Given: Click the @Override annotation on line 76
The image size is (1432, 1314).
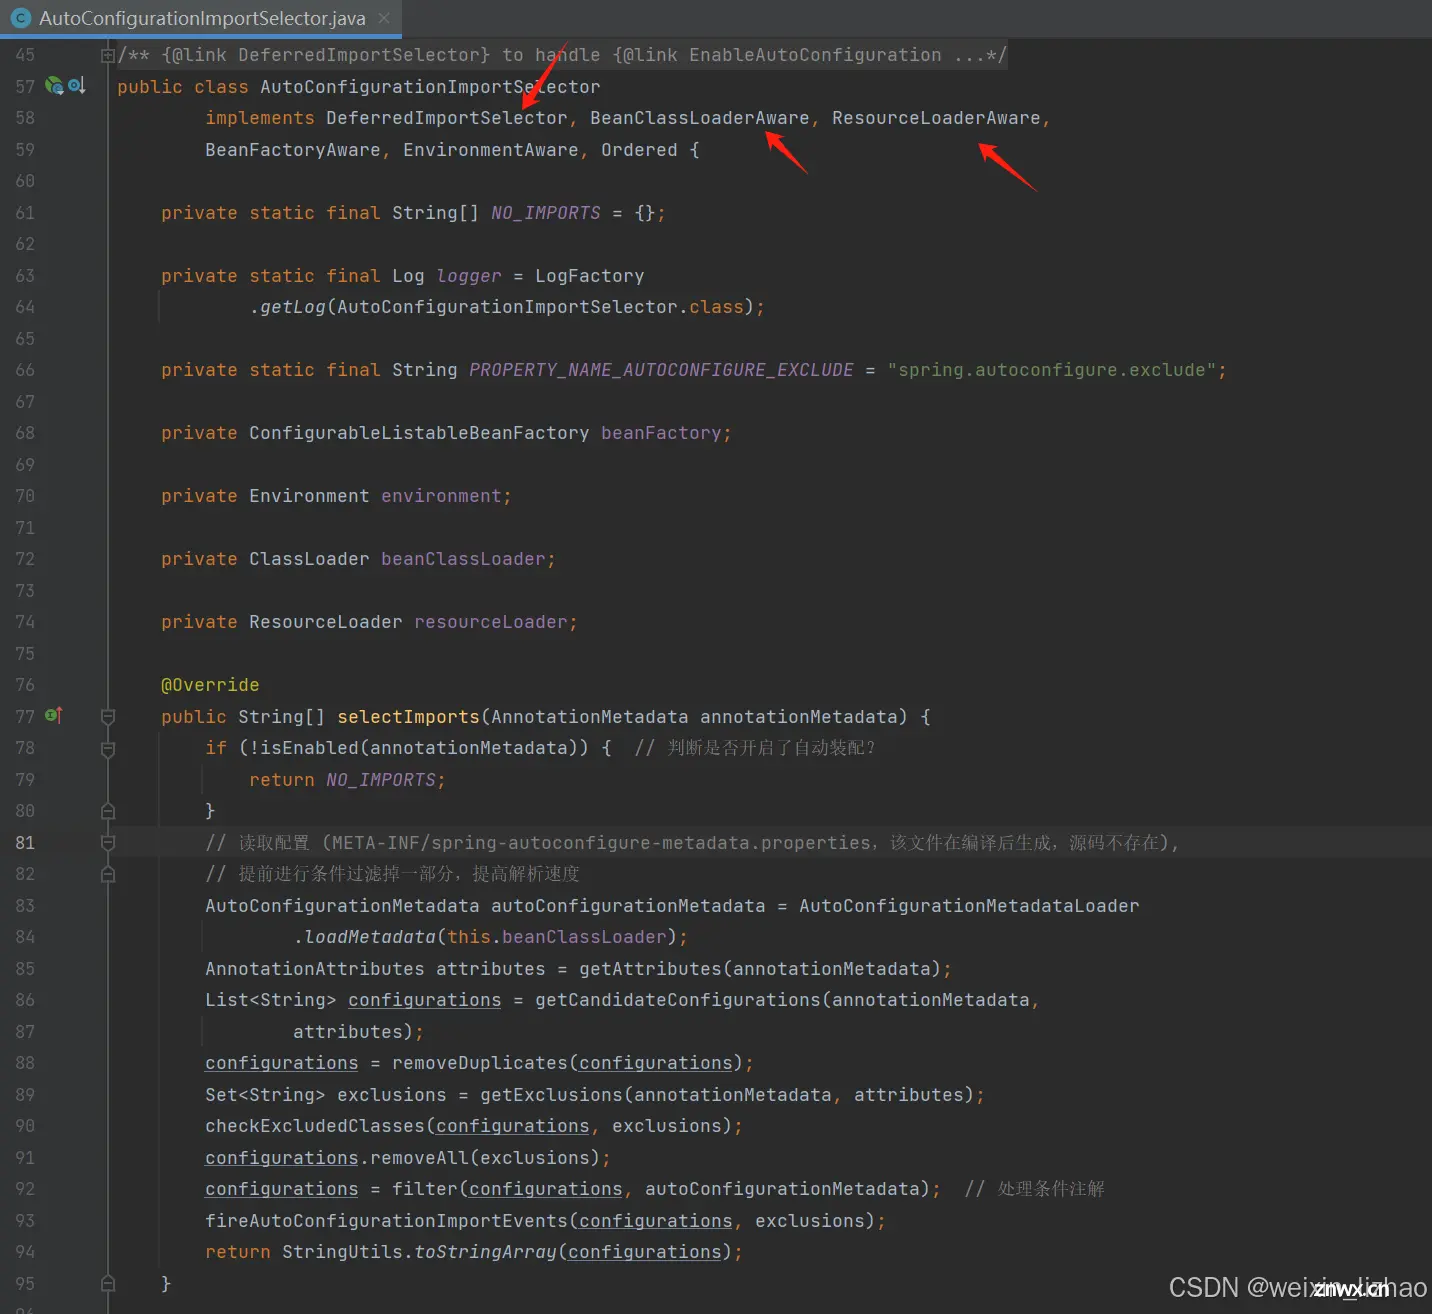Looking at the screenshot, I should click(210, 685).
